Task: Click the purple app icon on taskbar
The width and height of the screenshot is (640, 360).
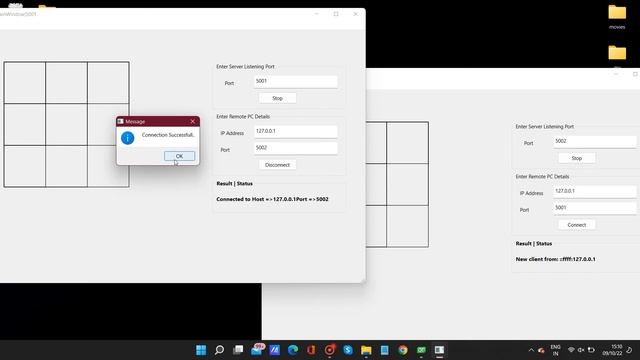Action: (275, 350)
